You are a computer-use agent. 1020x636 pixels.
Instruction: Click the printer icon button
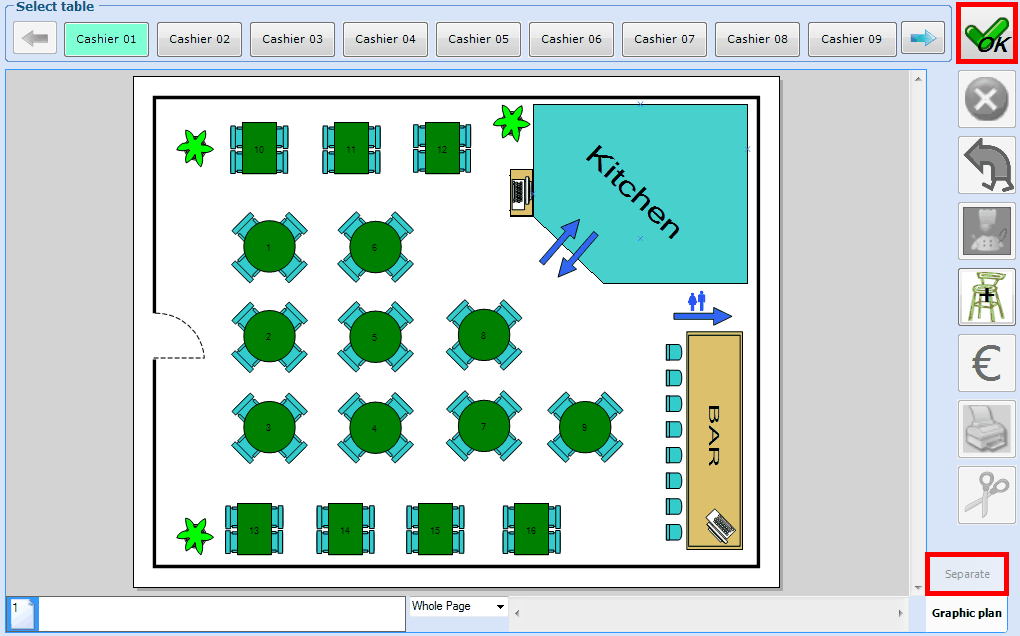(x=986, y=429)
